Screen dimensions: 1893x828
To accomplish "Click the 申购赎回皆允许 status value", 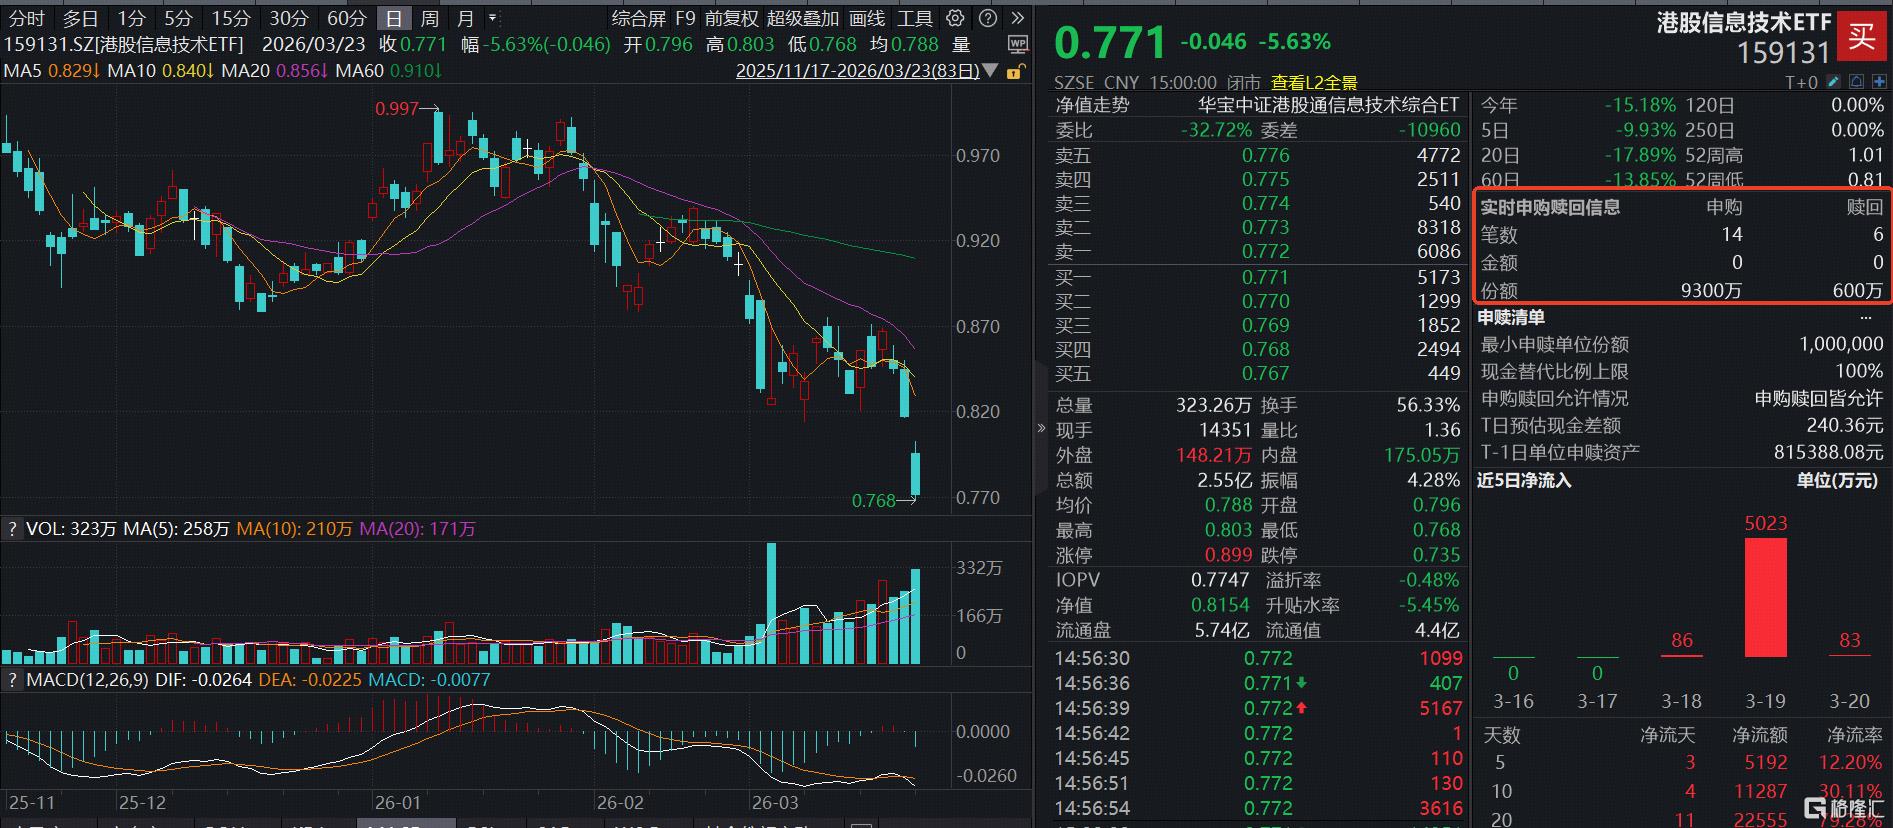I will click(x=1819, y=398).
